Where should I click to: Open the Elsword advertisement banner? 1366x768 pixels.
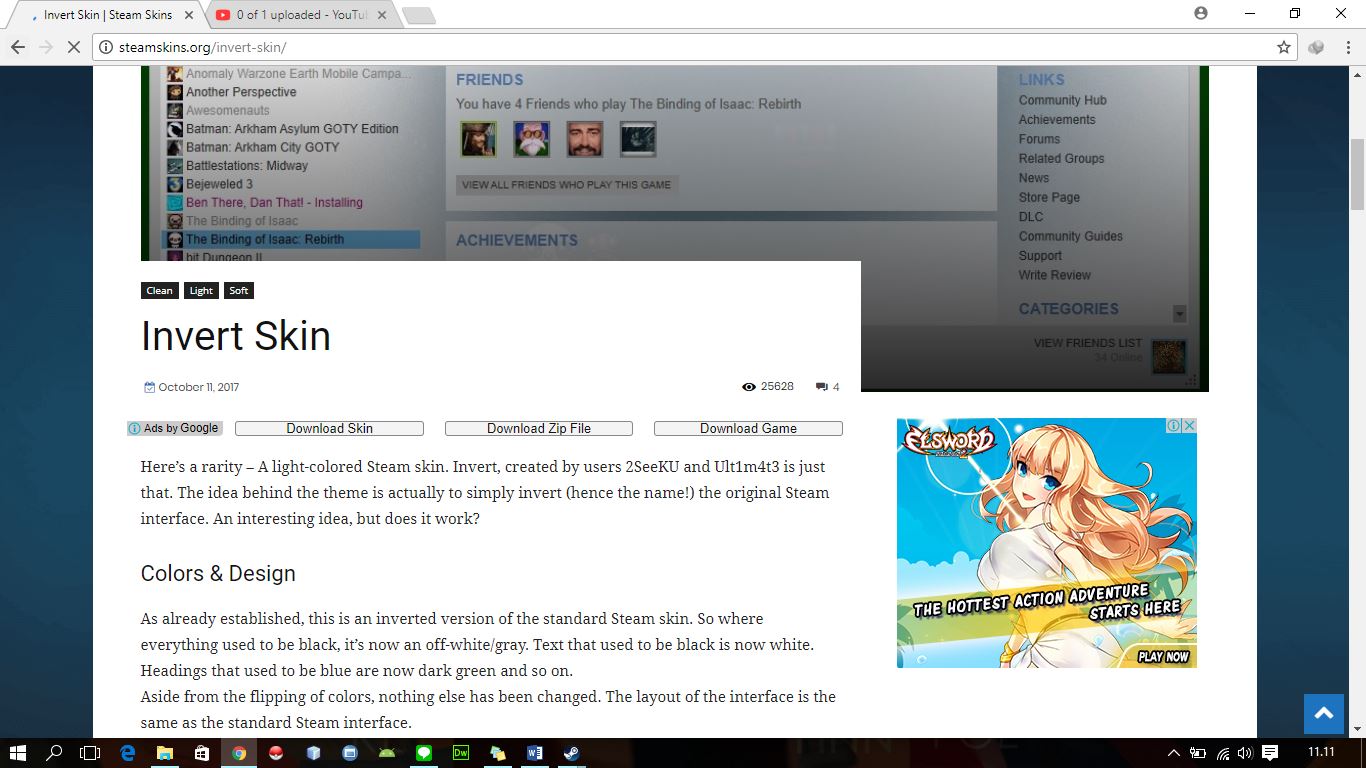click(1047, 543)
